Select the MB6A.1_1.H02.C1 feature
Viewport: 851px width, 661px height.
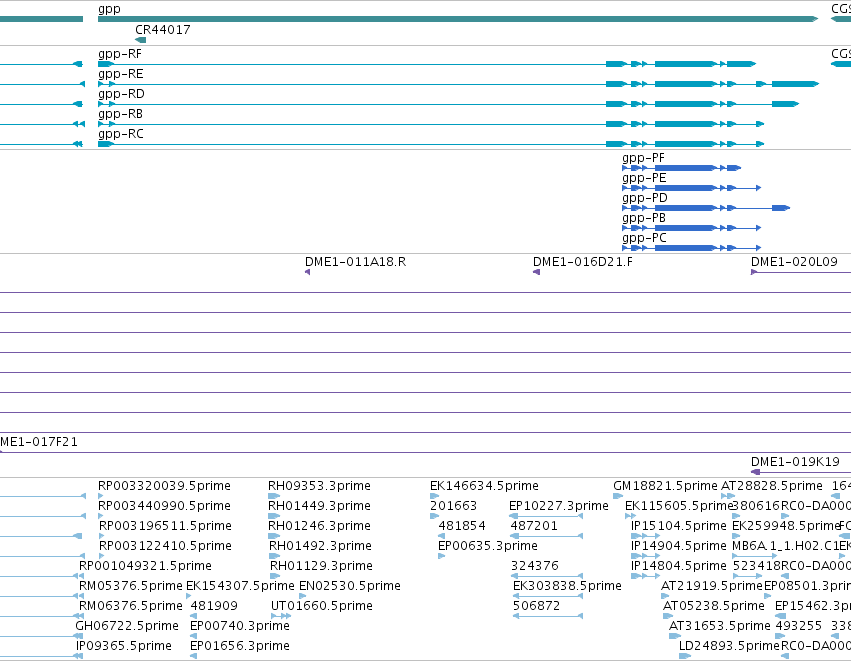tap(785, 546)
